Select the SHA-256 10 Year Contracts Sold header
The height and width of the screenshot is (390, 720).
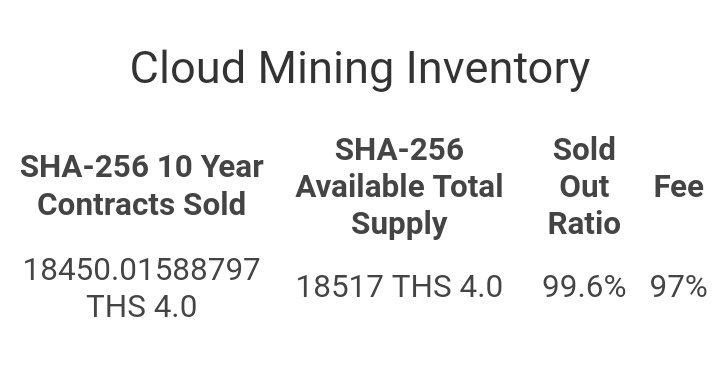click(x=142, y=185)
